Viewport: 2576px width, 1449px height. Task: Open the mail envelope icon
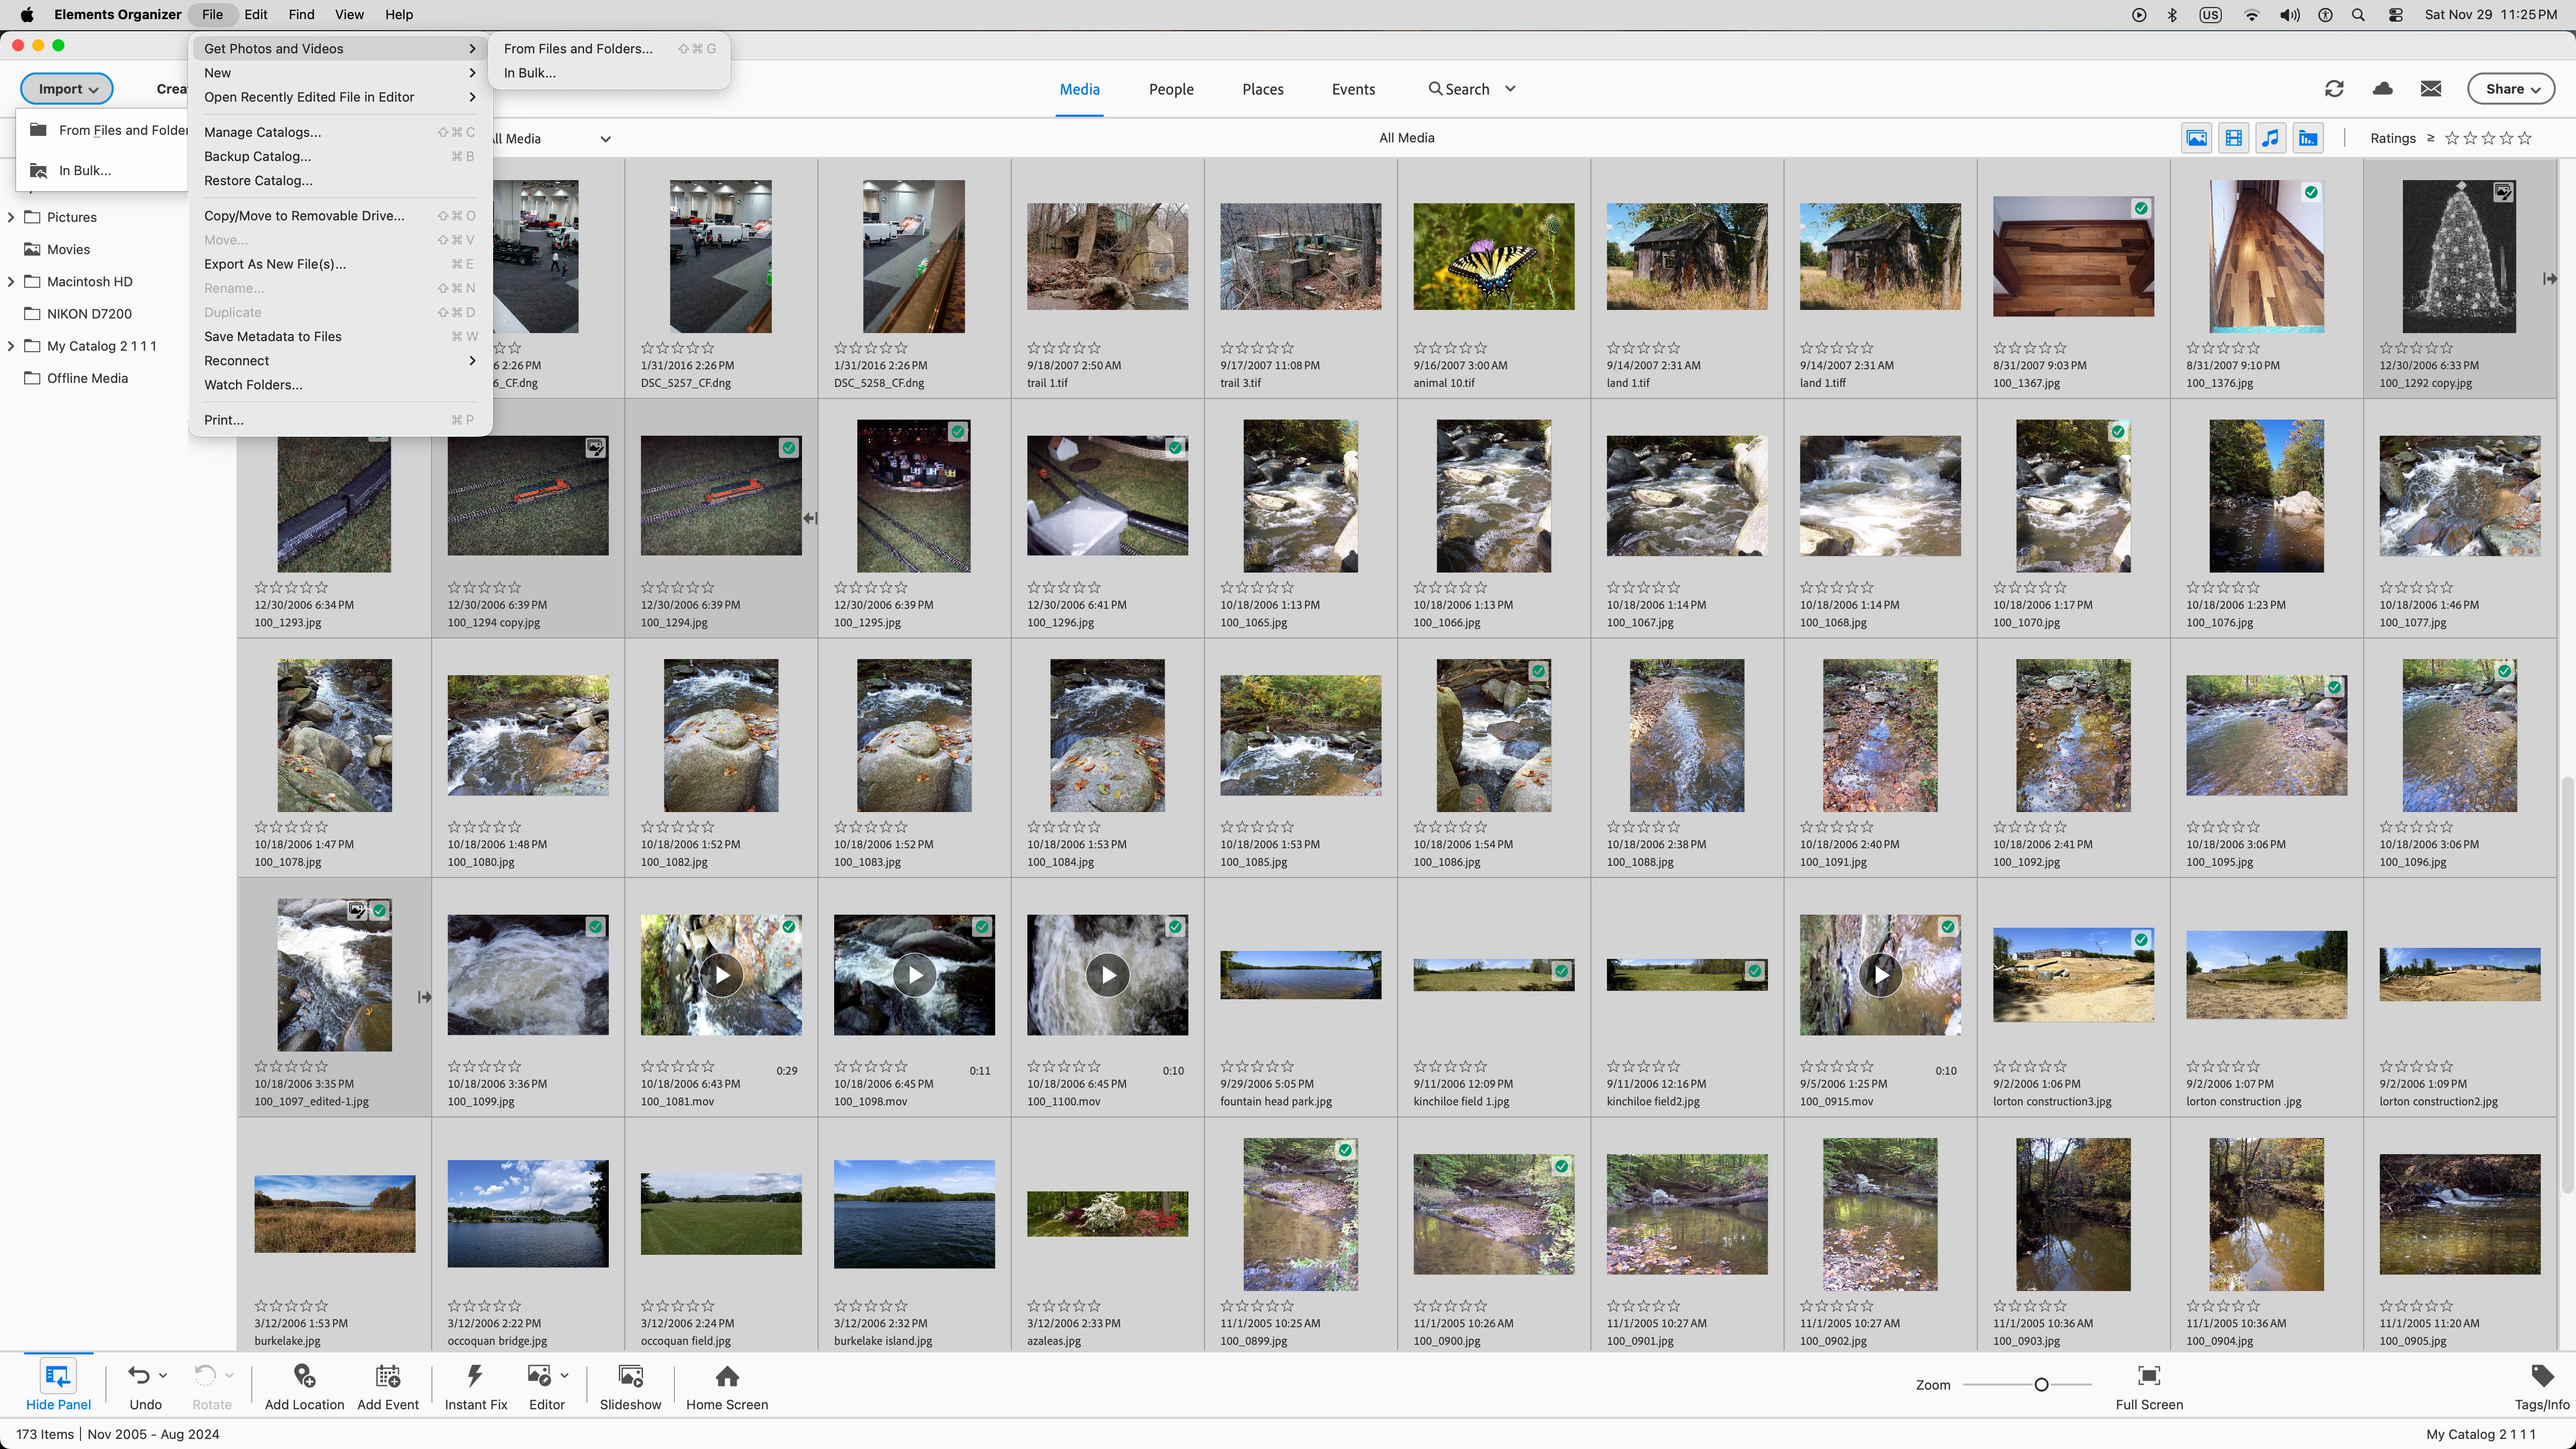[2431, 89]
